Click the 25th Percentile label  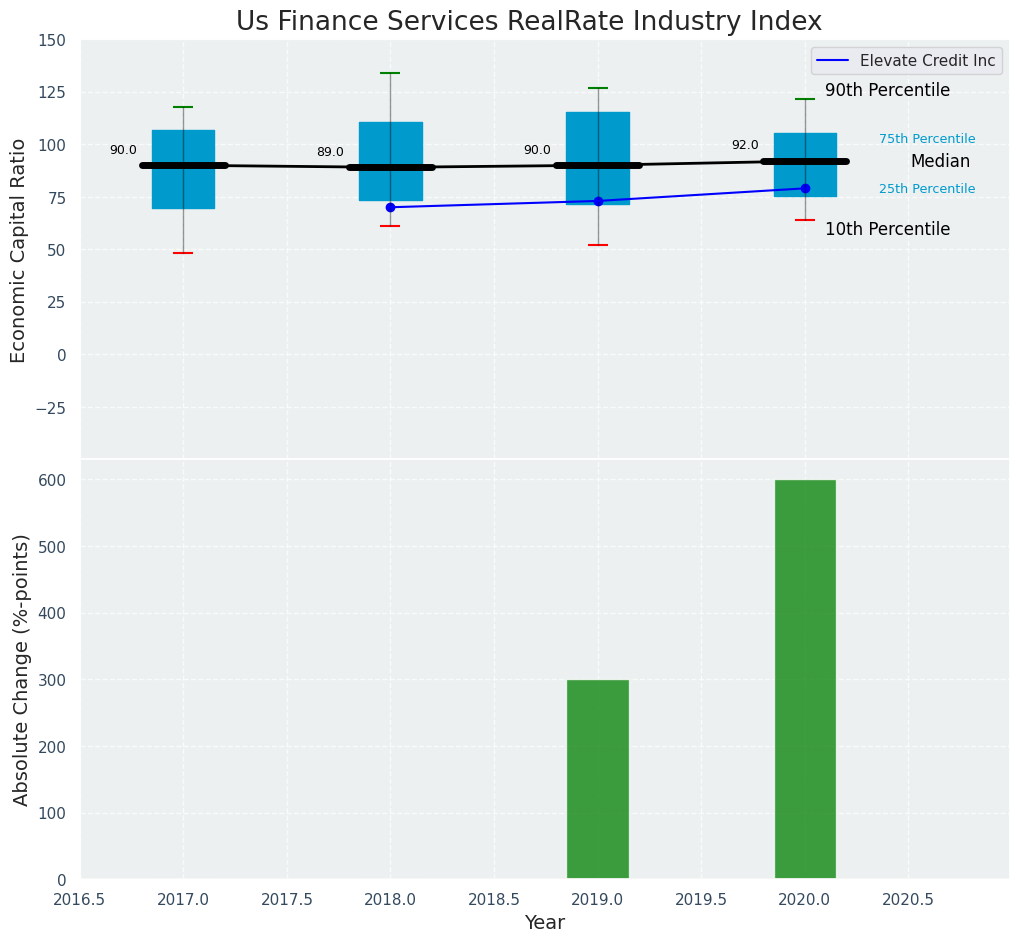(x=927, y=189)
